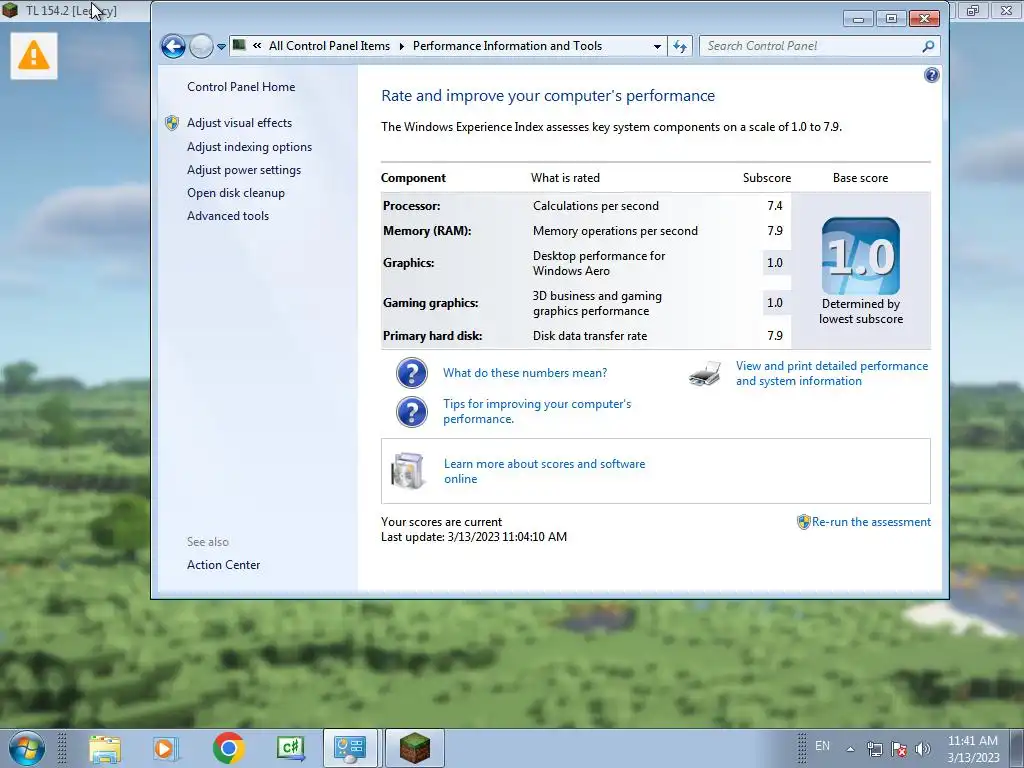The image size is (1024, 768).
Task: Open Help with the blue question icon
Action: pyautogui.click(x=931, y=75)
